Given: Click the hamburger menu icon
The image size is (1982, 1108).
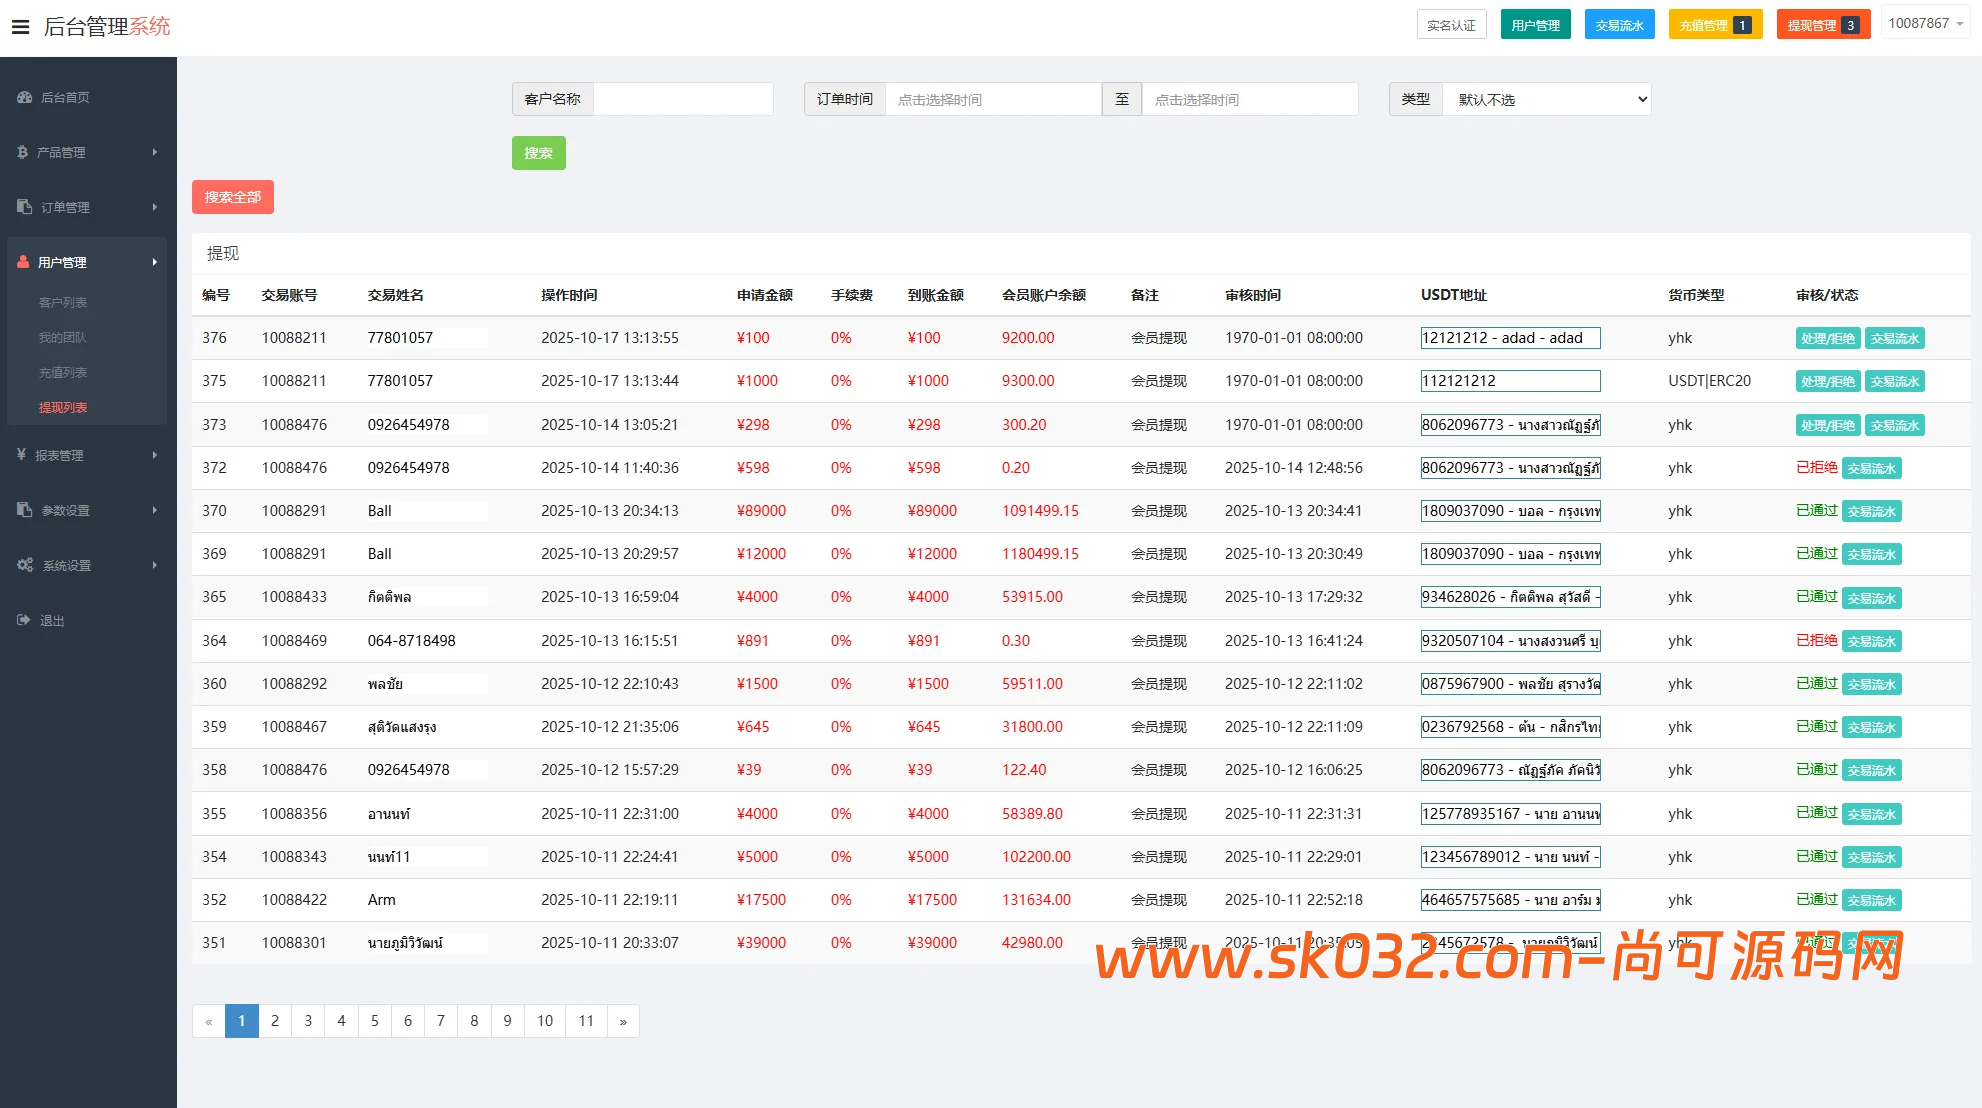Looking at the screenshot, I should [20, 26].
